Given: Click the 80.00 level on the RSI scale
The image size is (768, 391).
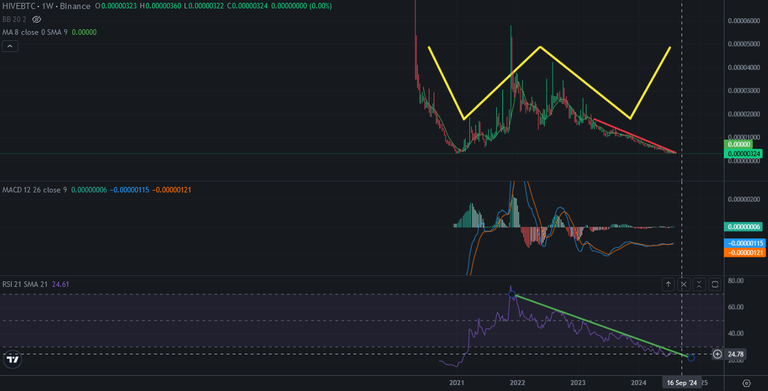Looking at the screenshot, I should (736, 281).
